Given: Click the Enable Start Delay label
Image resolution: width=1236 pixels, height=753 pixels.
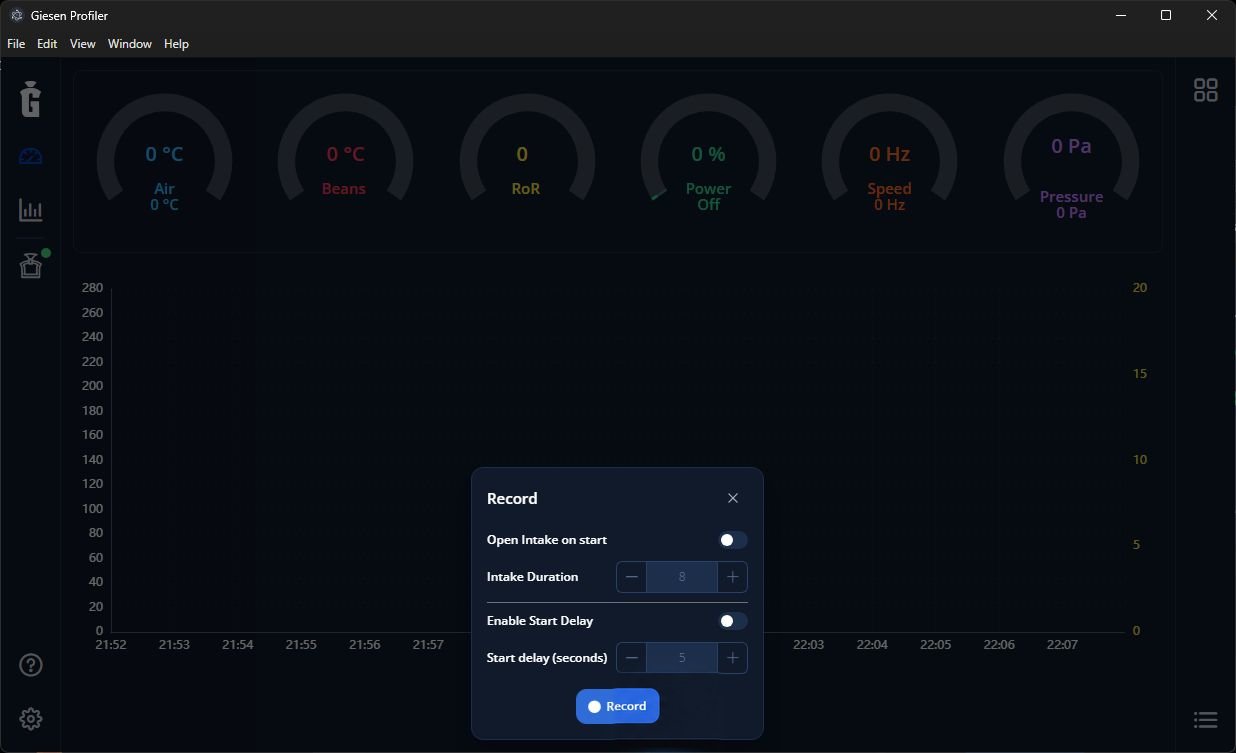Looking at the screenshot, I should [x=540, y=621].
